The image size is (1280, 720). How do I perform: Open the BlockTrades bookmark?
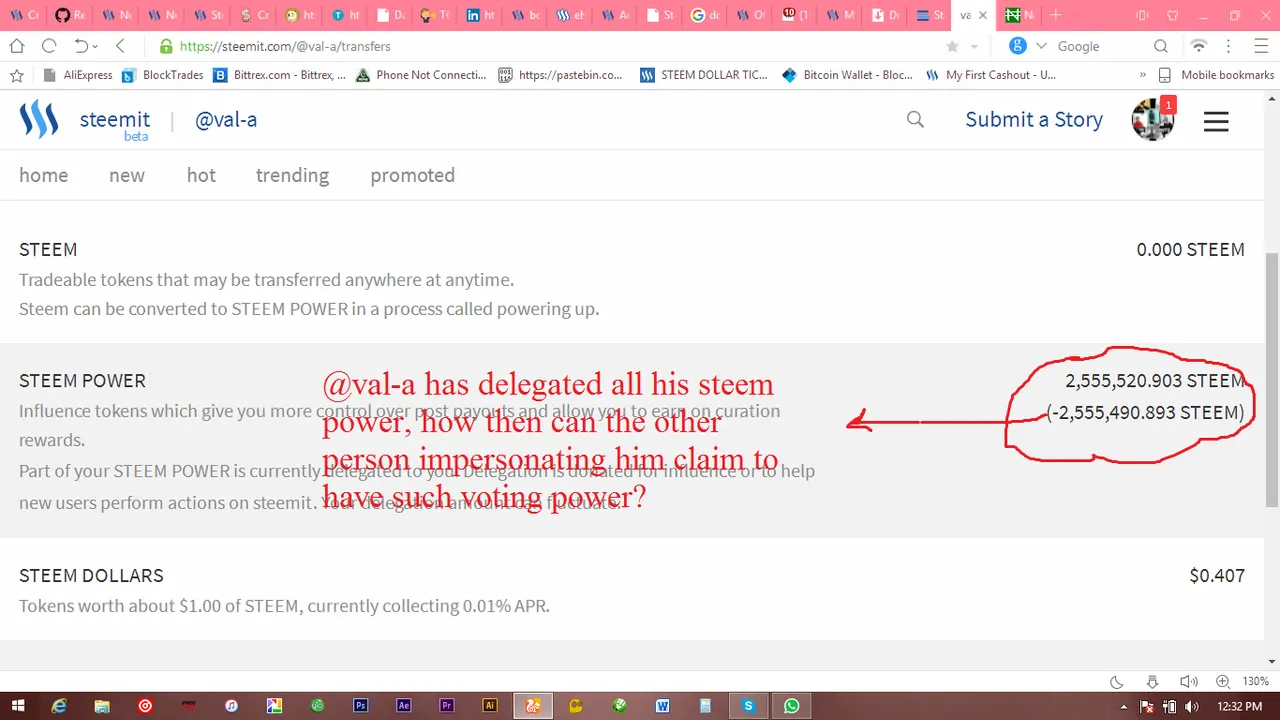163,75
